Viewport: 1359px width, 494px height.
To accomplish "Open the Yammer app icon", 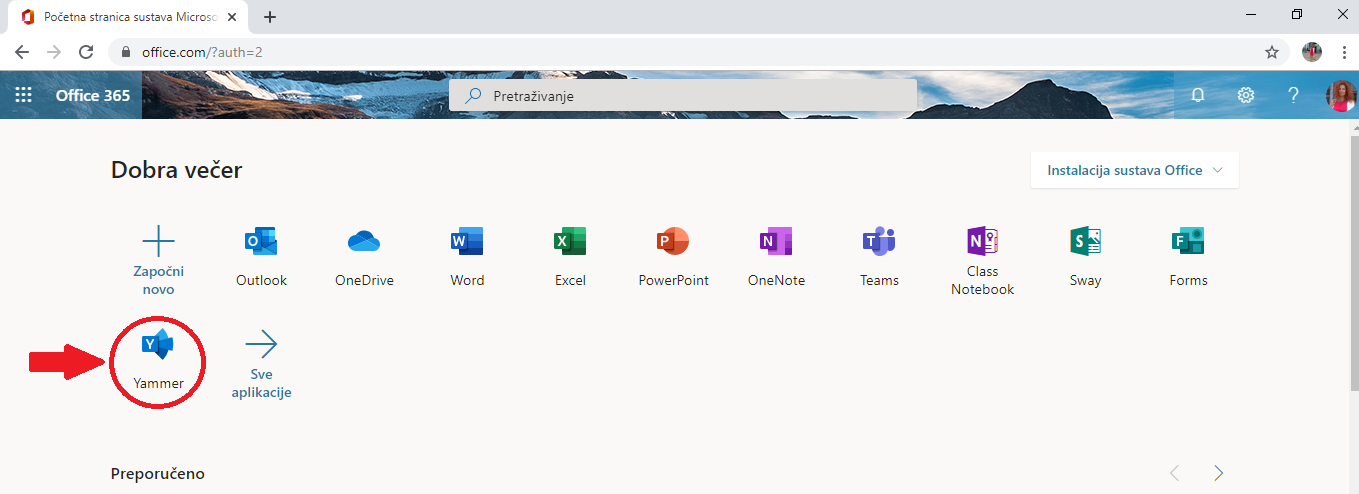I will coord(158,345).
